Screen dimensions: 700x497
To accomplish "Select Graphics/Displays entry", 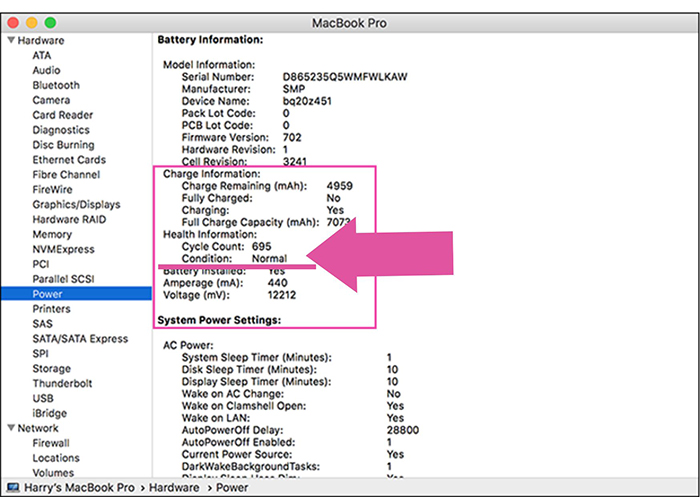I will point(76,205).
